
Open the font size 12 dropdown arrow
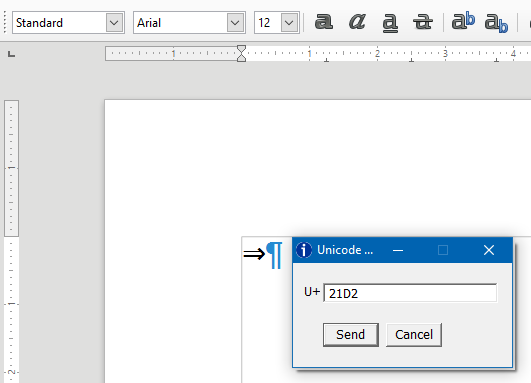click(x=289, y=23)
